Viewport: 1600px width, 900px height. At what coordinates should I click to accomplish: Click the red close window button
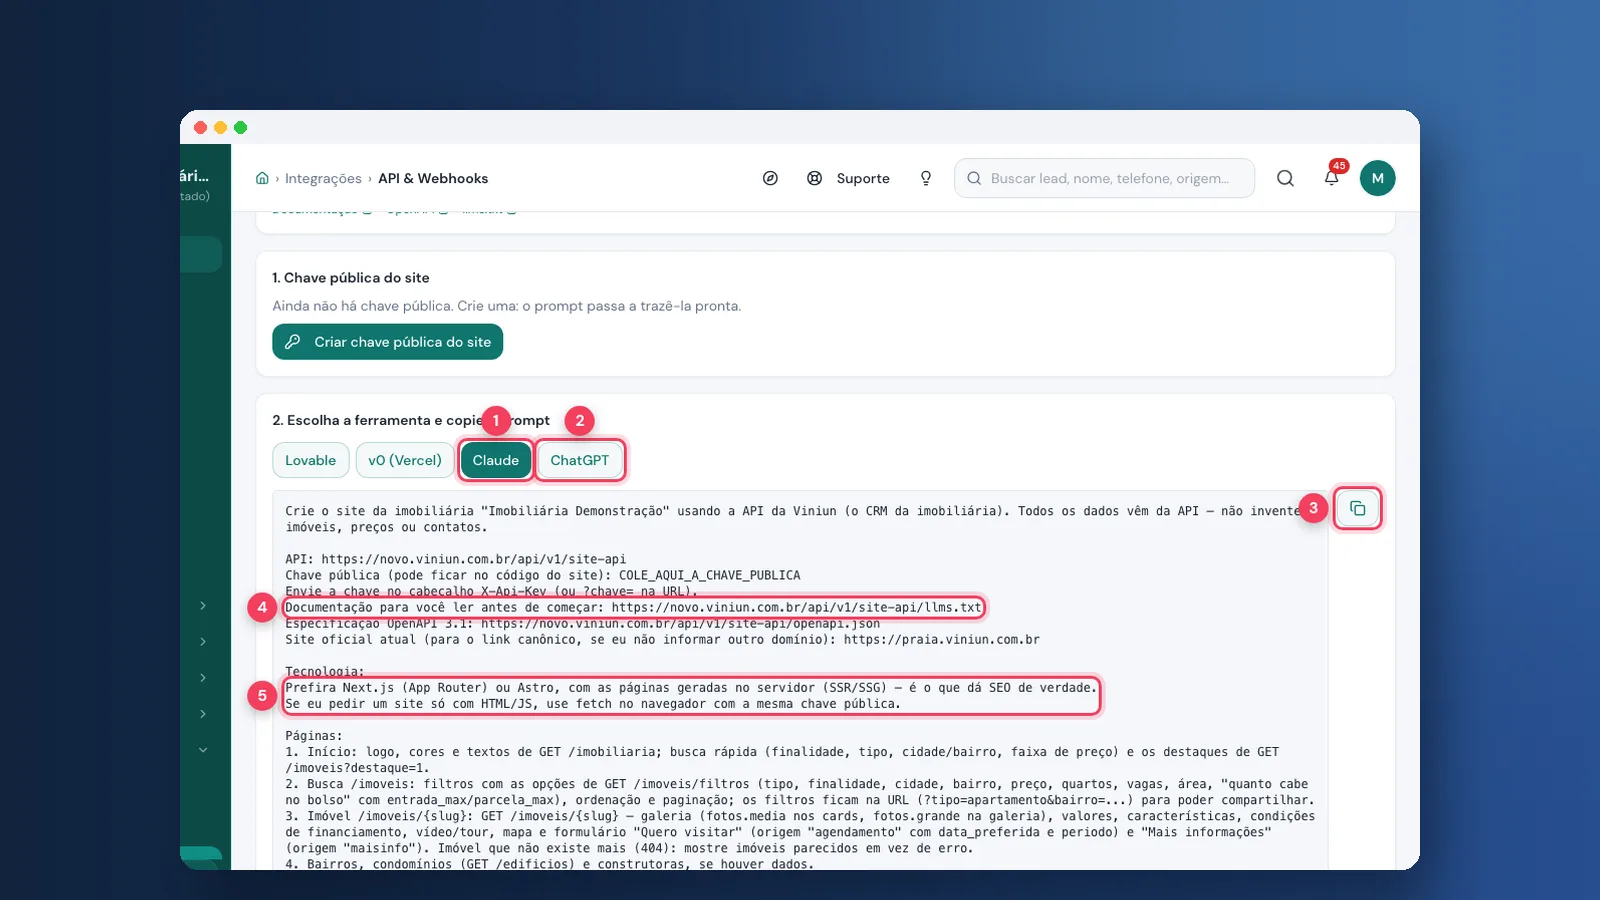click(x=200, y=127)
